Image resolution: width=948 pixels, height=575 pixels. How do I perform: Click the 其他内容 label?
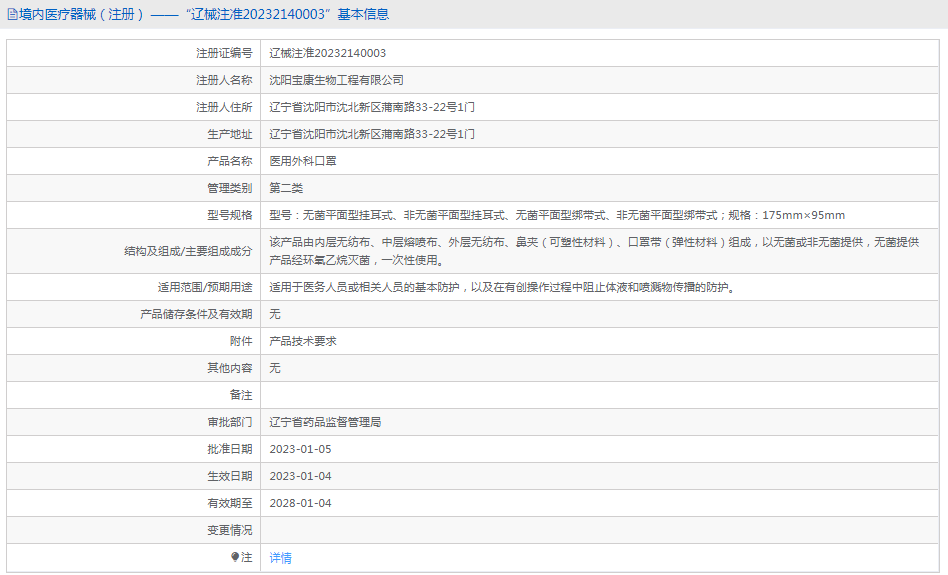[229, 368]
